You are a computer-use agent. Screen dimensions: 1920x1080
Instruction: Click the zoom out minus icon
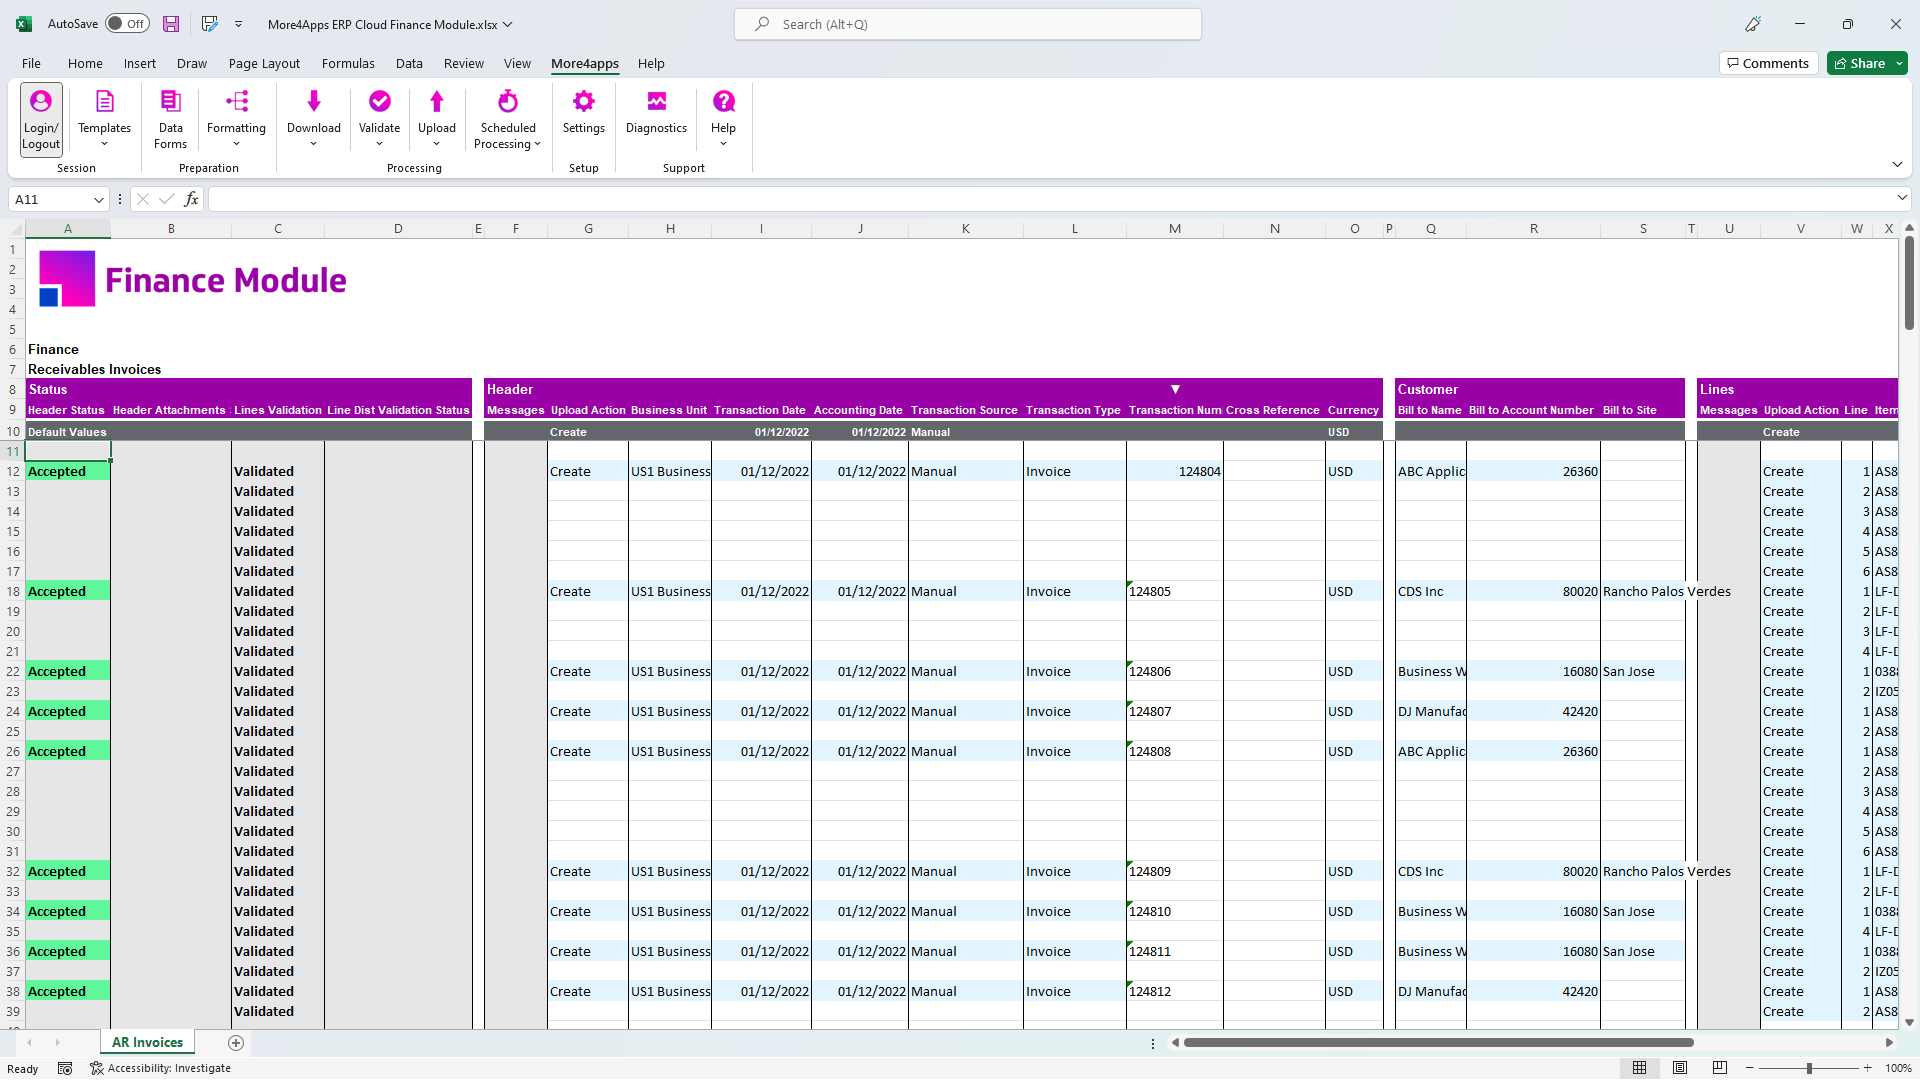point(1750,1068)
